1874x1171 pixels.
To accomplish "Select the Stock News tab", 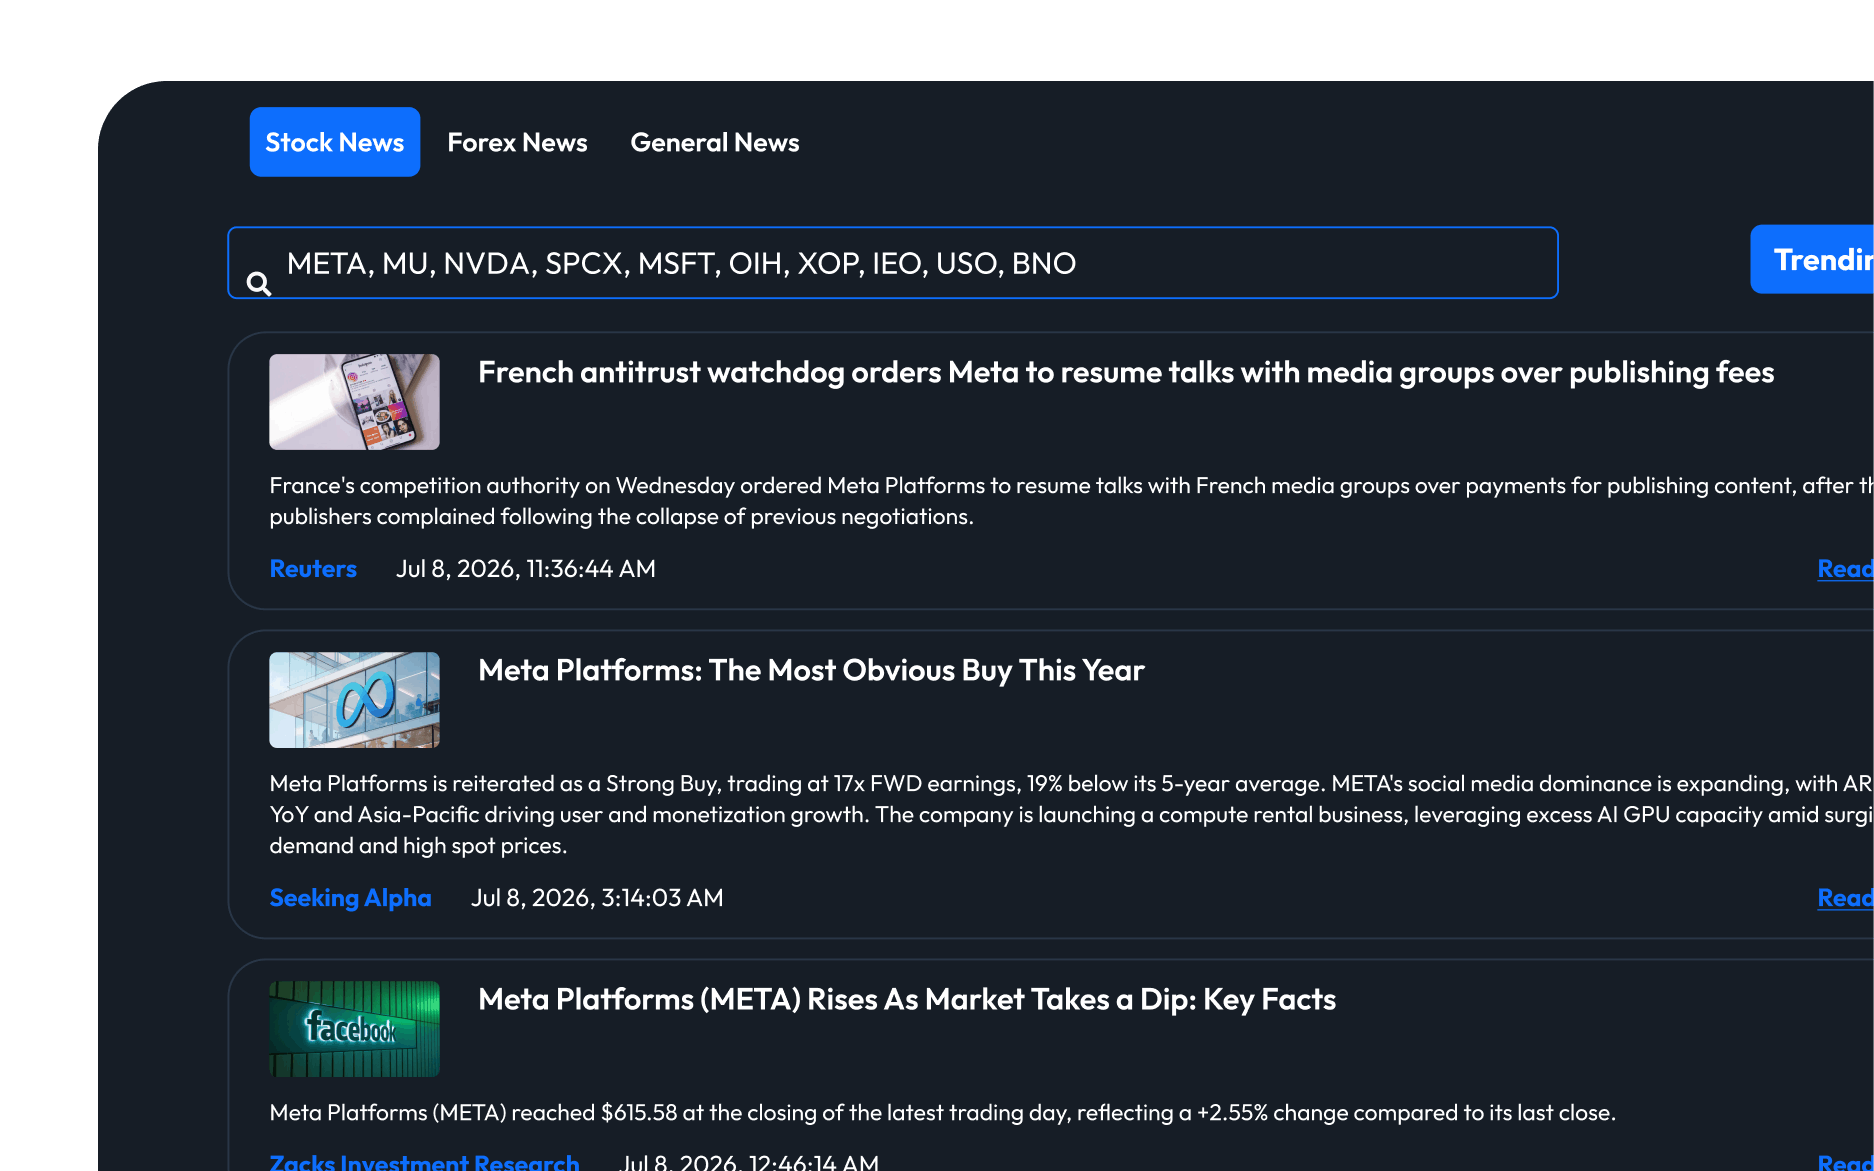I will (x=334, y=142).
